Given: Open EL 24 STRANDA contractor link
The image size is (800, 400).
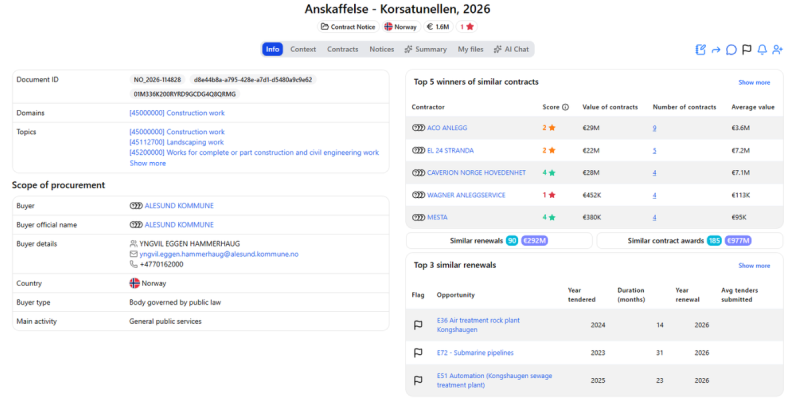Looking at the screenshot, I should pyautogui.click(x=450, y=151).
